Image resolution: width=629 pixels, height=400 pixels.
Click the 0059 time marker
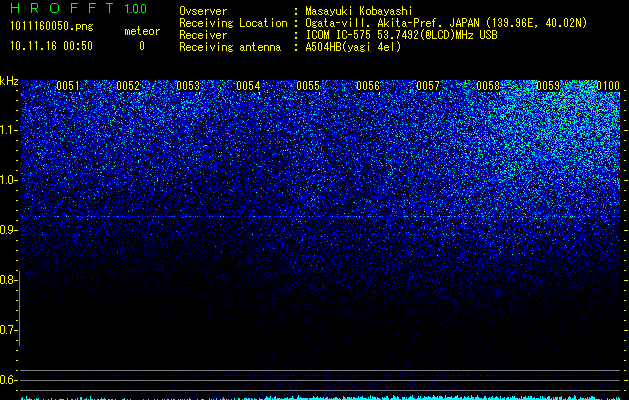point(548,86)
